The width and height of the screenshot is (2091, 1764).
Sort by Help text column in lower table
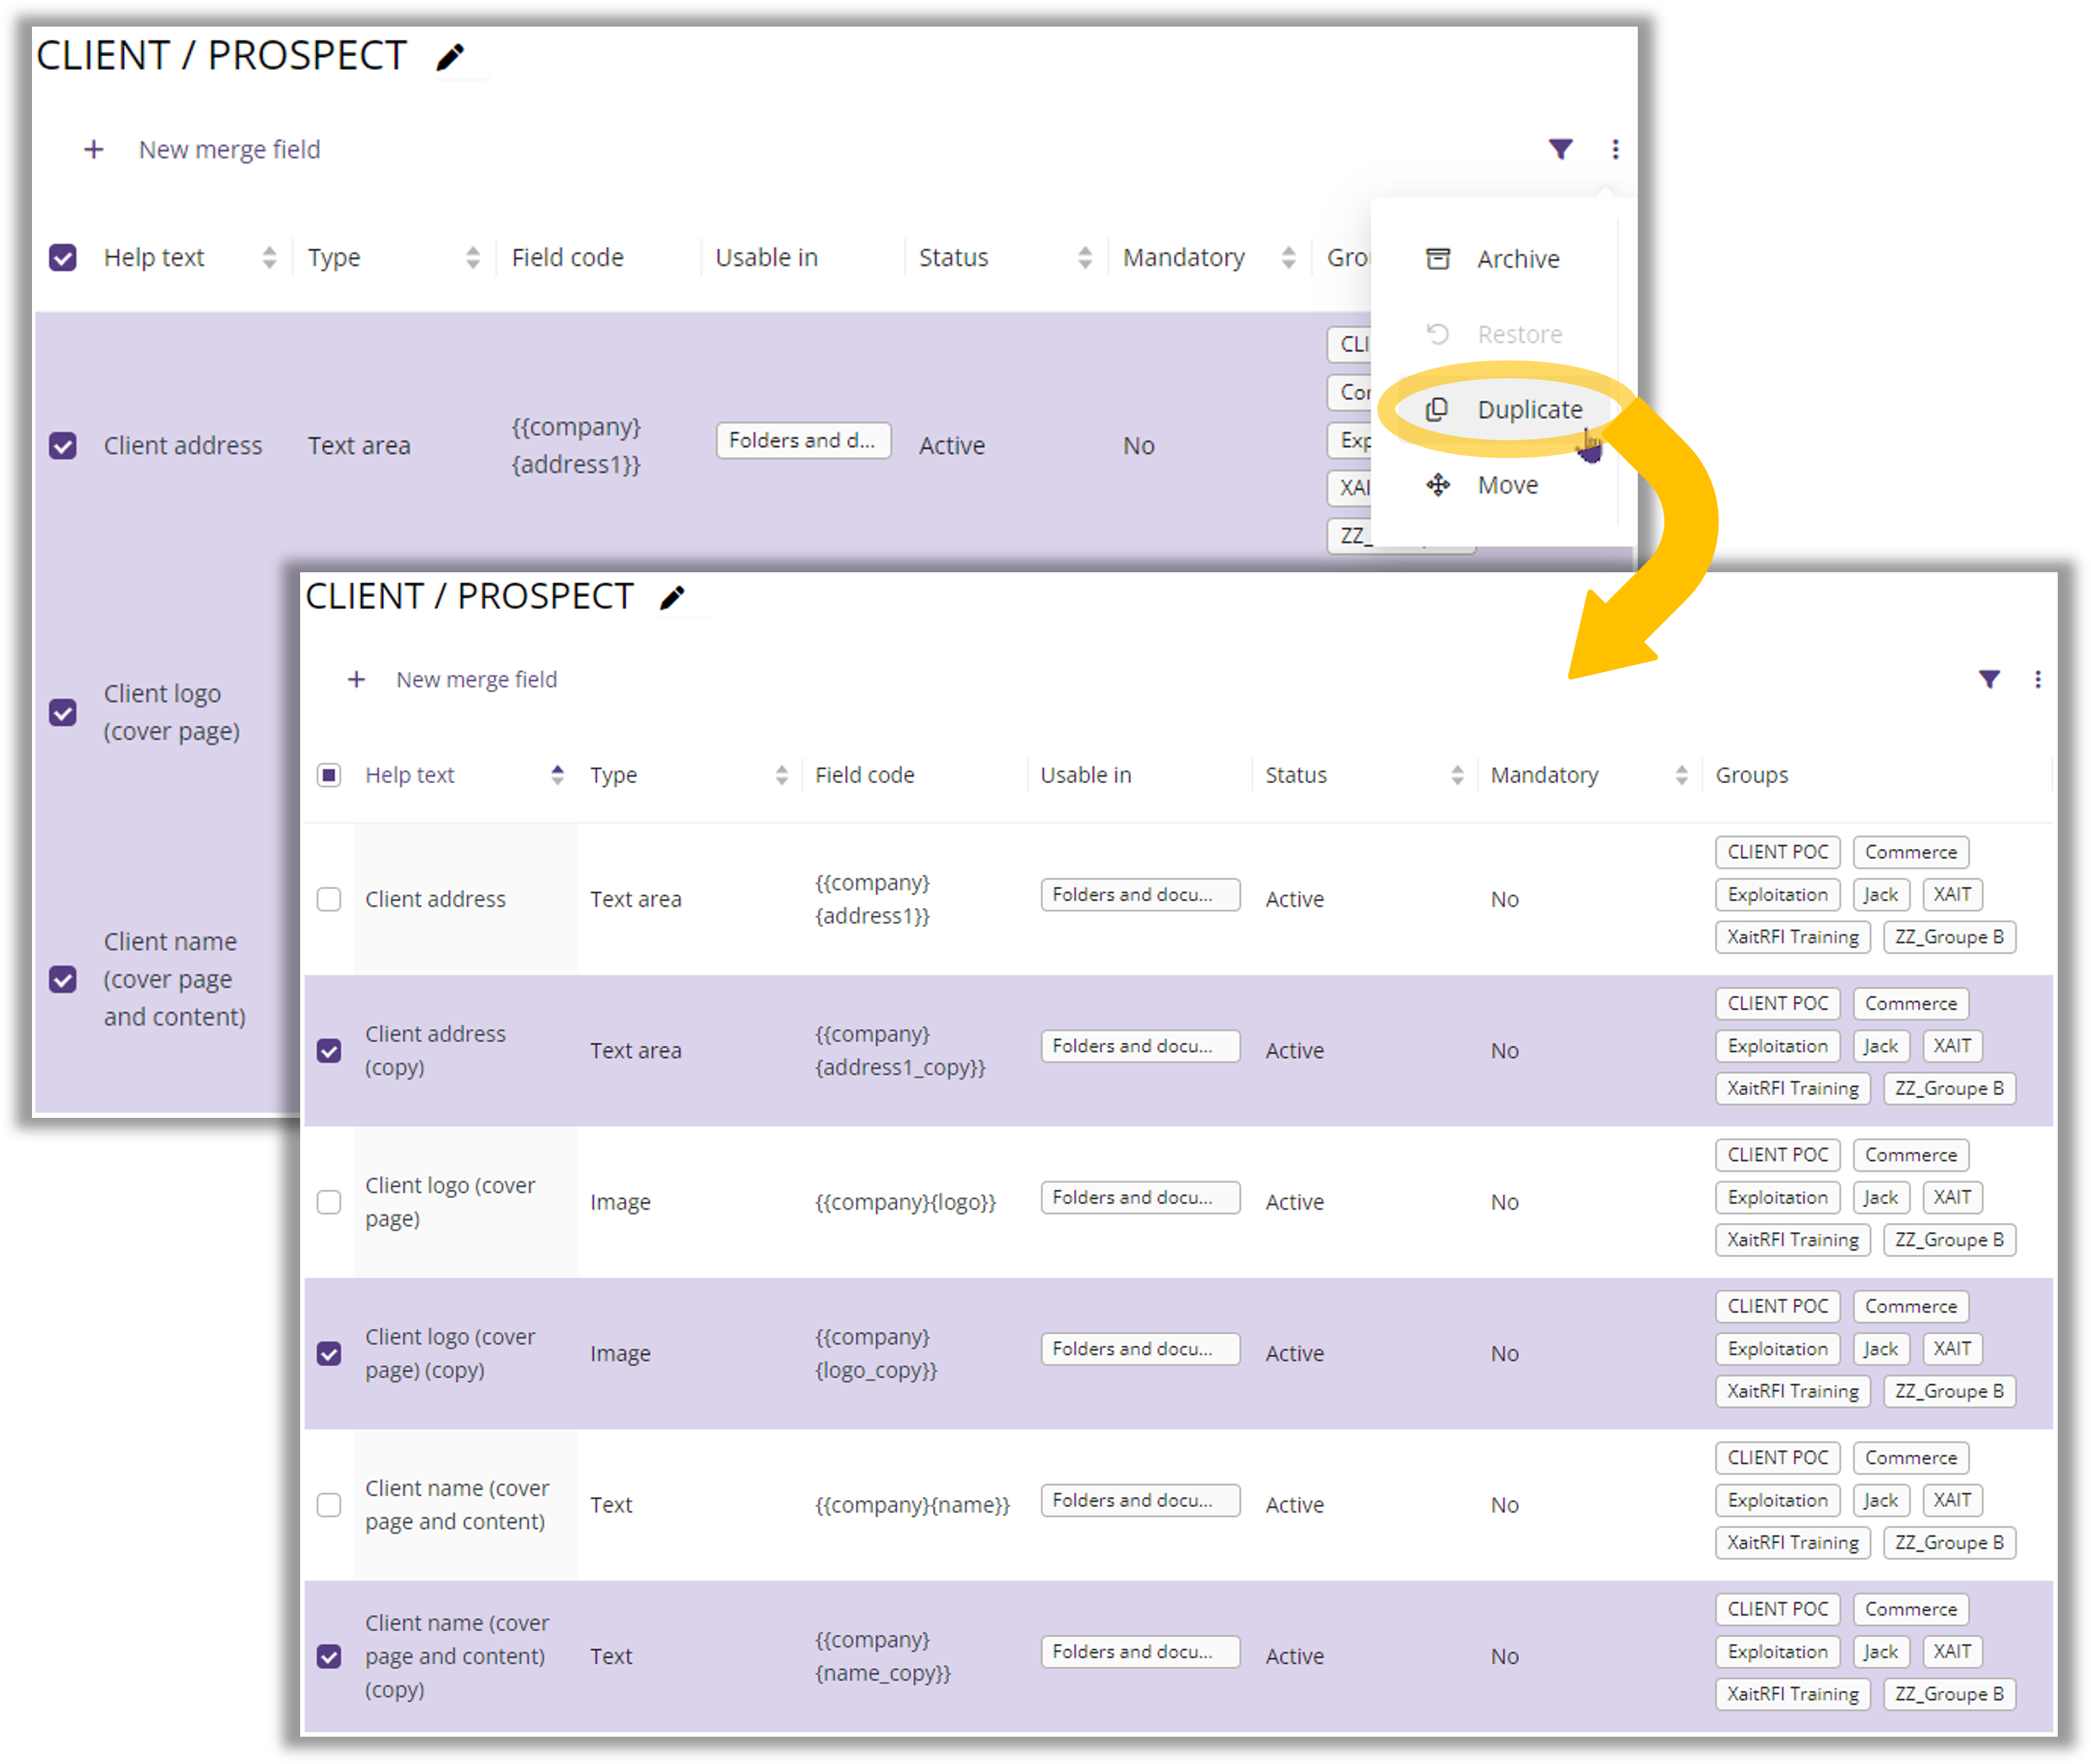click(x=557, y=775)
